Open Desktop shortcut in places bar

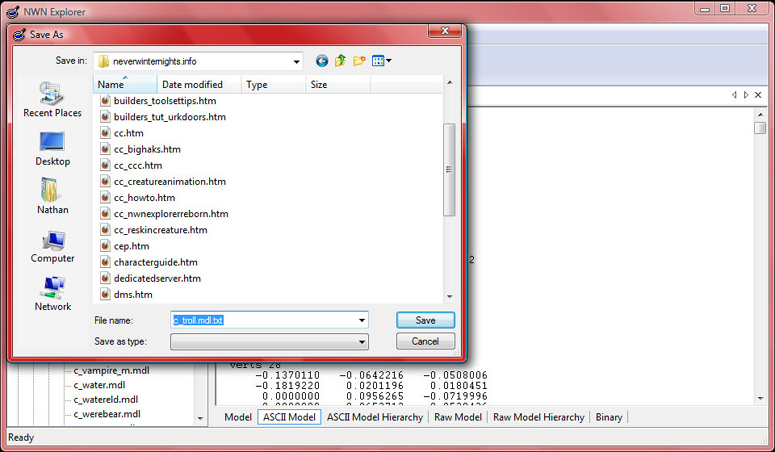pos(52,149)
